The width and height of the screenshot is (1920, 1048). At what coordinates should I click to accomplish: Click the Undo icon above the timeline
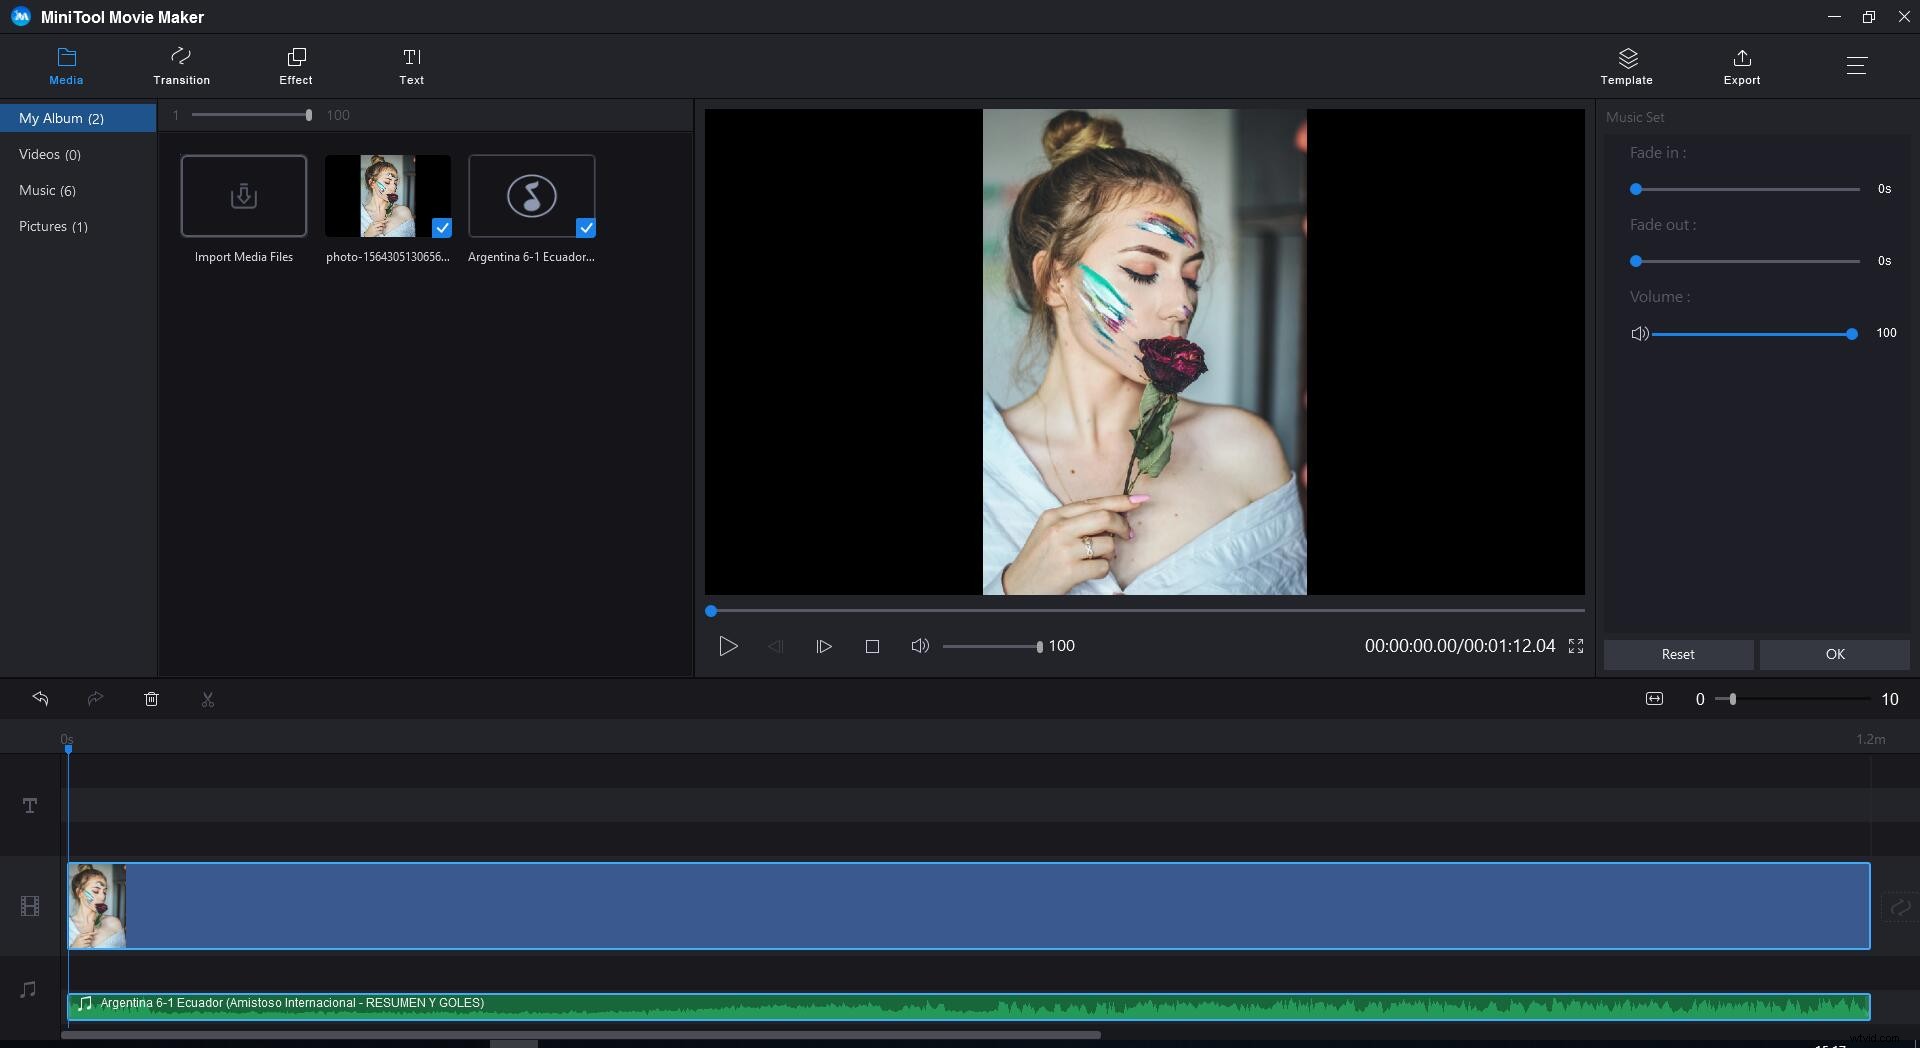(x=41, y=698)
